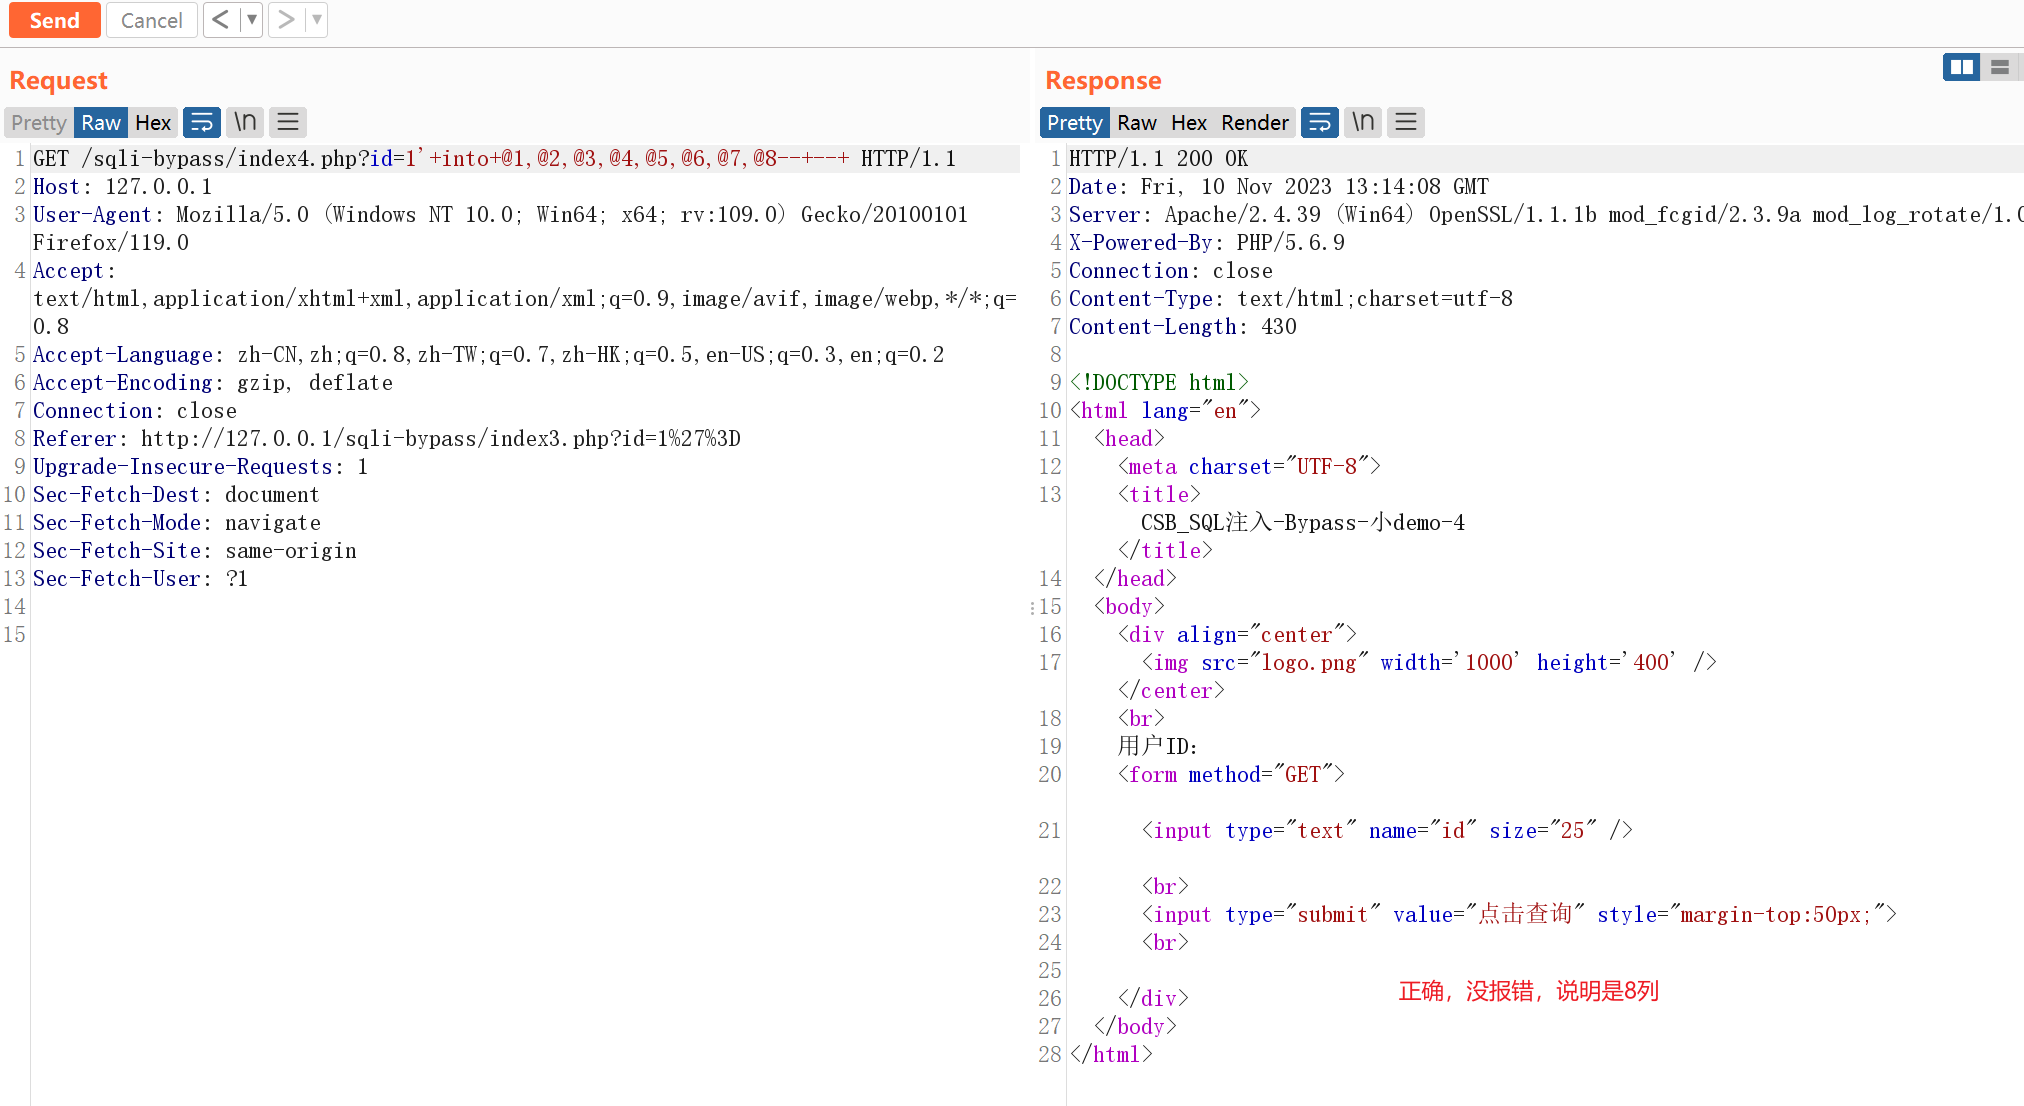
Task: Open Request panel options menu icon
Action: click(x=288, y=122)
